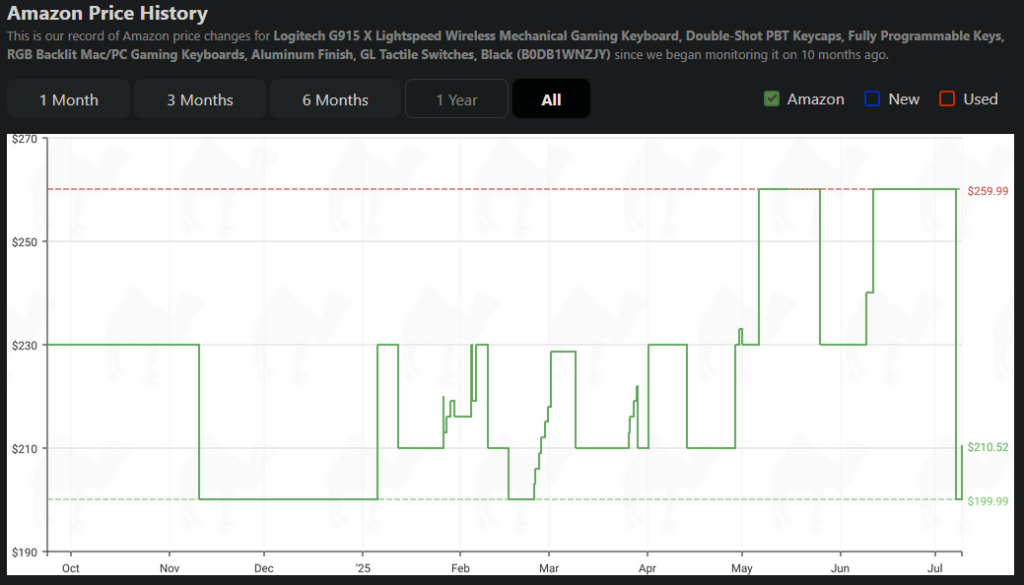Click the $259.99 highest price label

pyautogui.click(x=987, y=191)
